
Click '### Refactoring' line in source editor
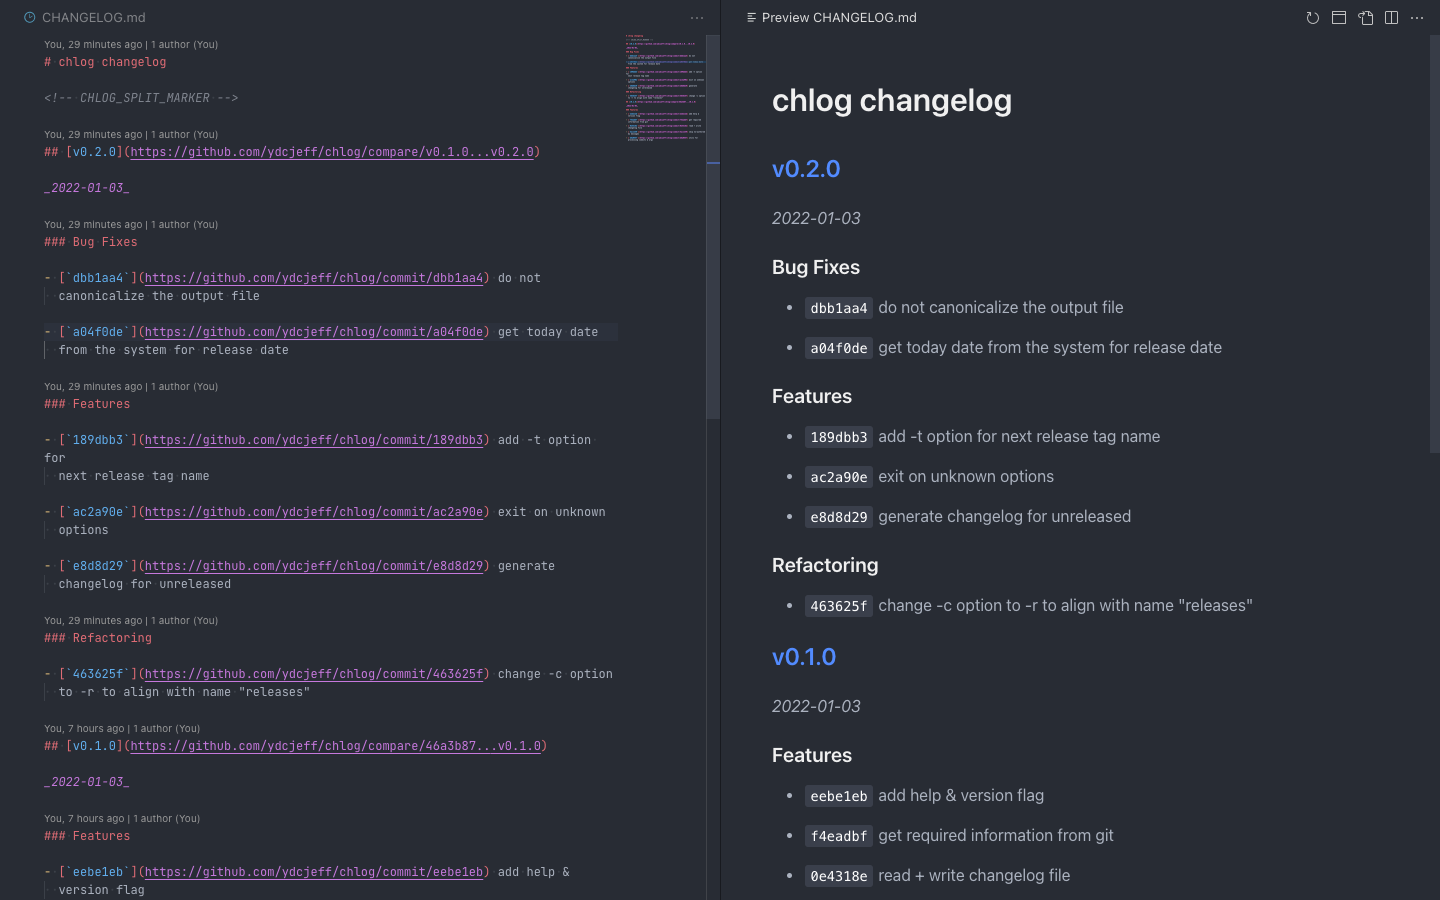pyautogui.click(x=98, y=638)
